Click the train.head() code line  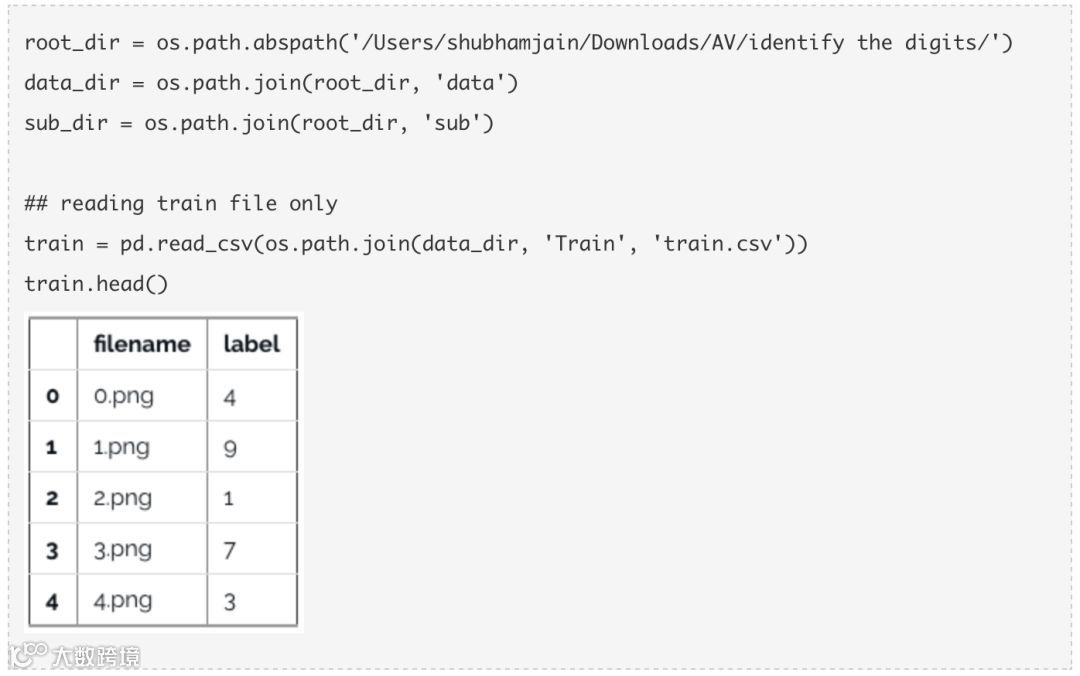(96, 283)
